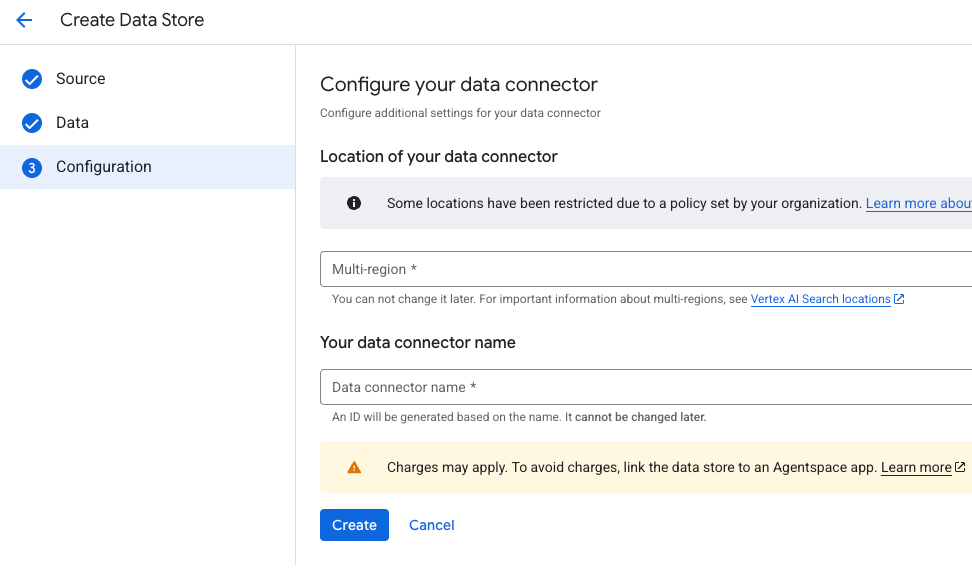Open the Multi-region dropdown
The image size is (972, 572).
645,269
